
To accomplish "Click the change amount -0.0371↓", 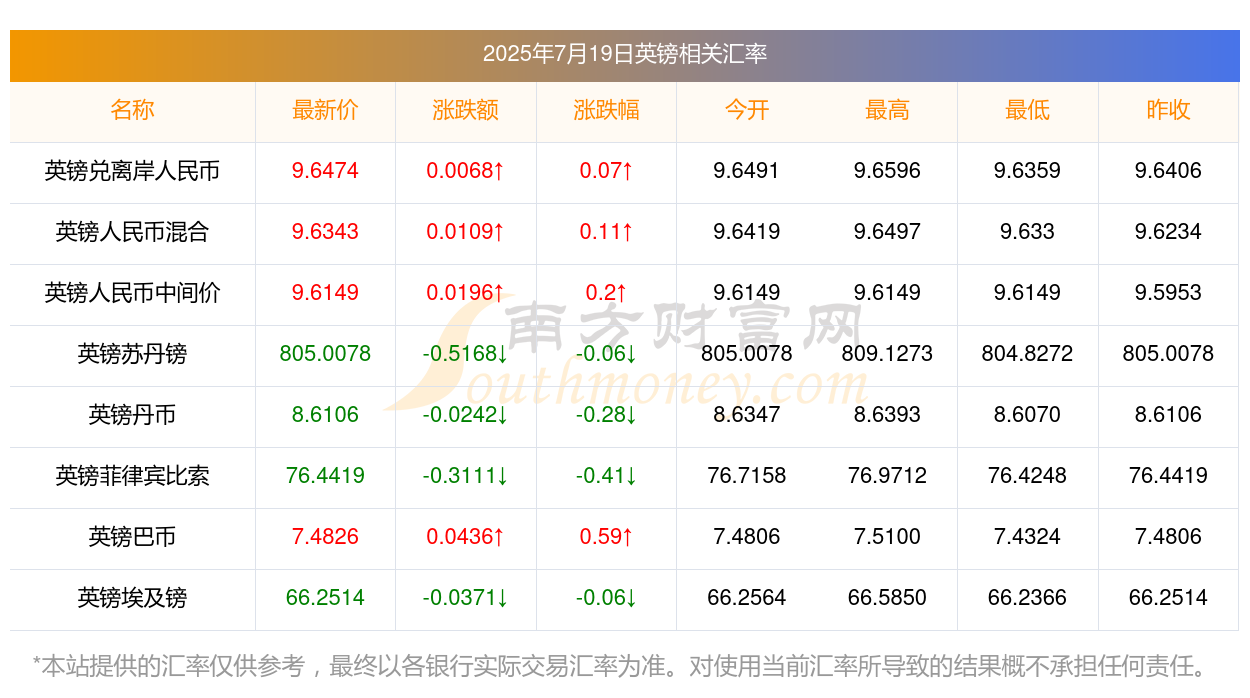I will click(466, 598).
